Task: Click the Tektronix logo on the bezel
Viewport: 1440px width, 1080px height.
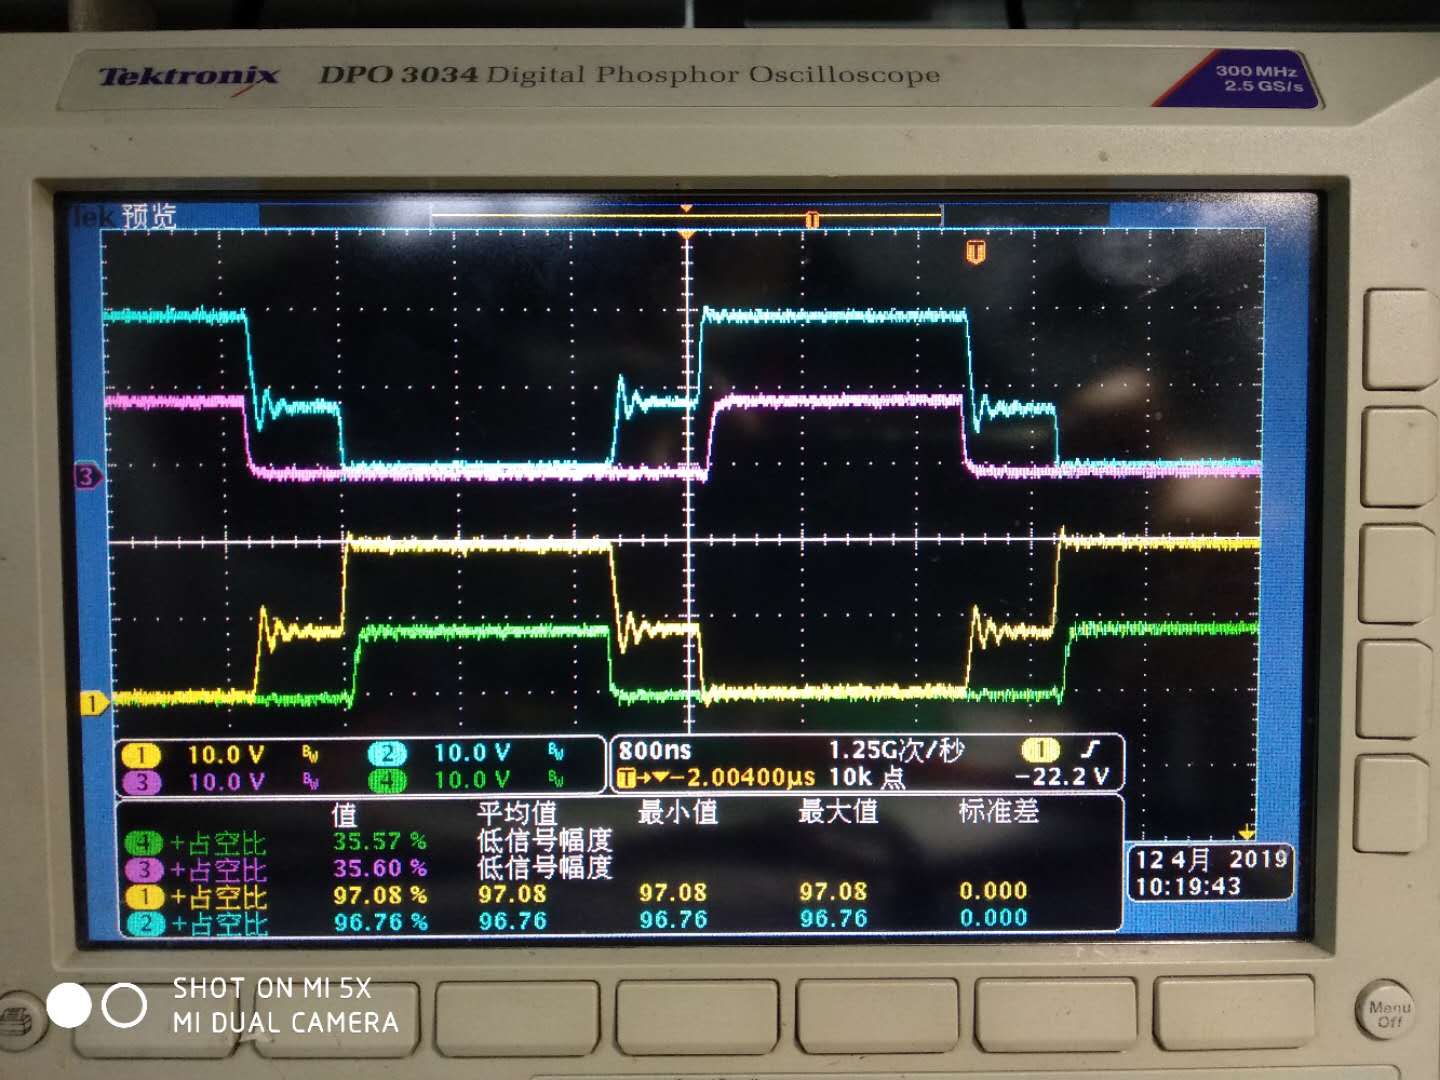Action: 188,77
